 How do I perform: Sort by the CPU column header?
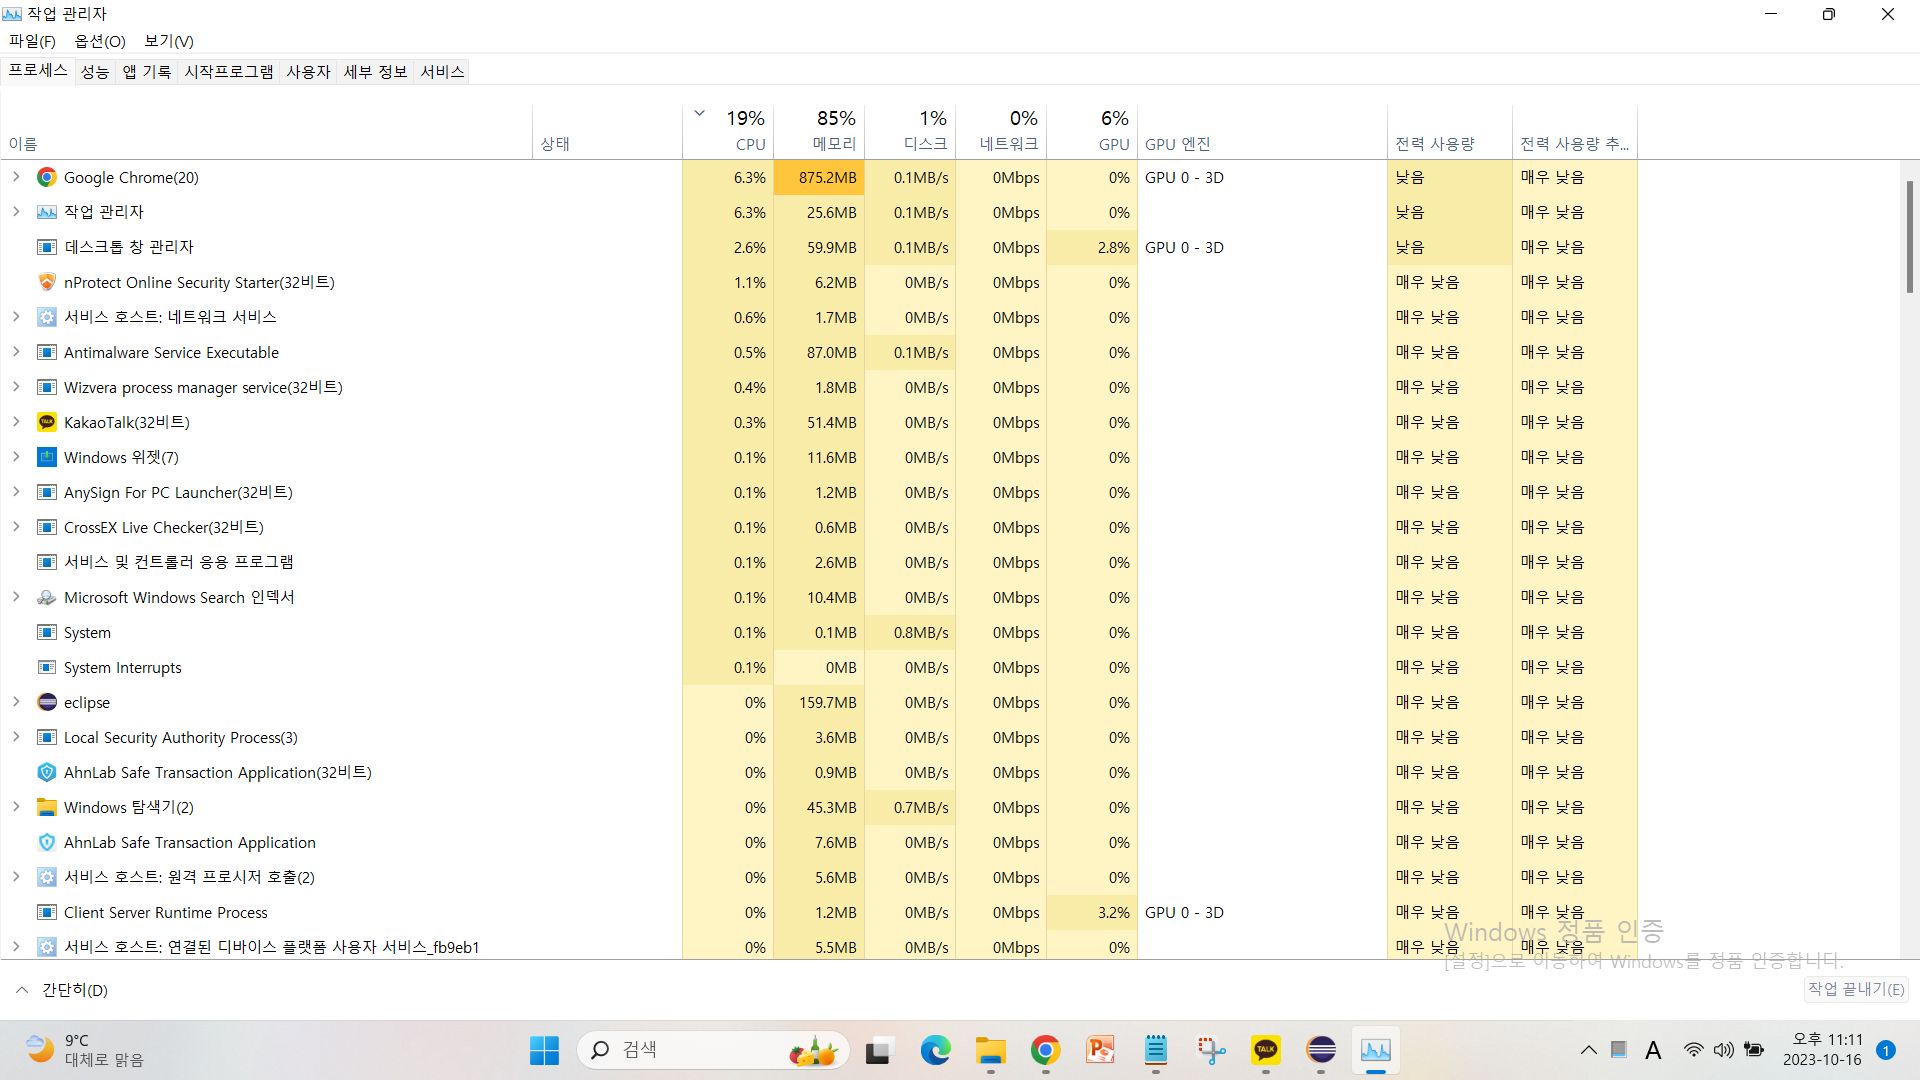click(x=728, y=131)
